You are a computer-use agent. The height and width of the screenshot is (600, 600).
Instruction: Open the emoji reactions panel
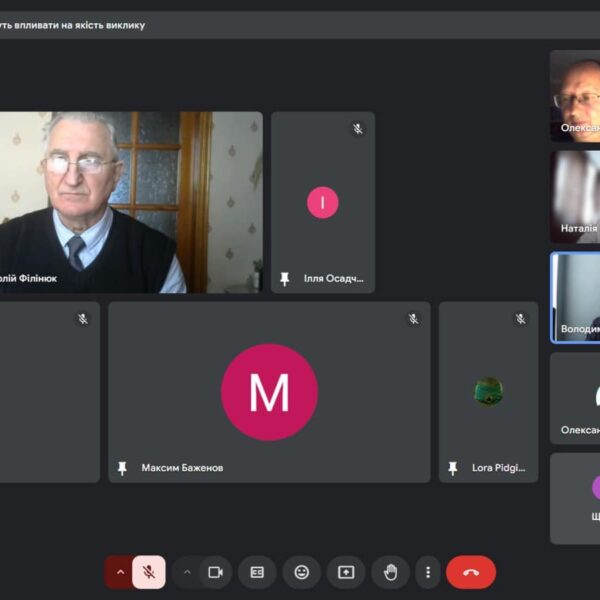301,572
